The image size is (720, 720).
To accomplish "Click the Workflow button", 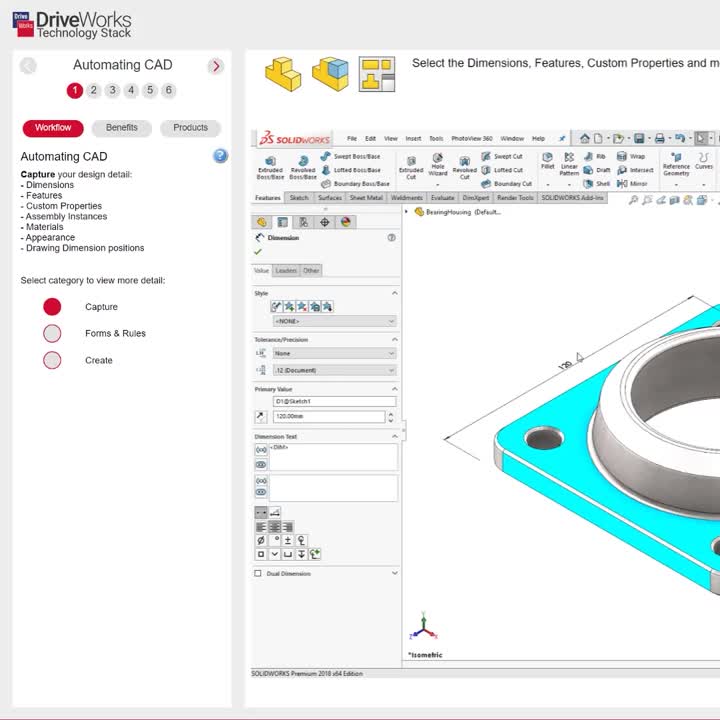I will 53,128.
